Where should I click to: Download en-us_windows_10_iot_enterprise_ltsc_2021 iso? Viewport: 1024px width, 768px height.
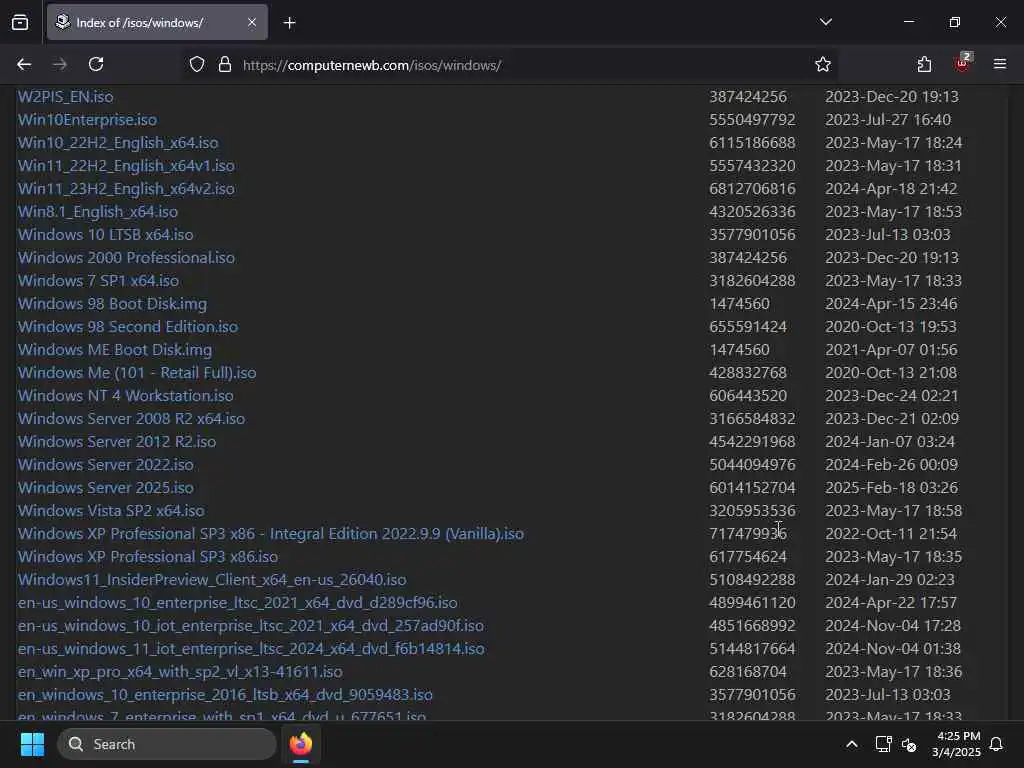251,626
